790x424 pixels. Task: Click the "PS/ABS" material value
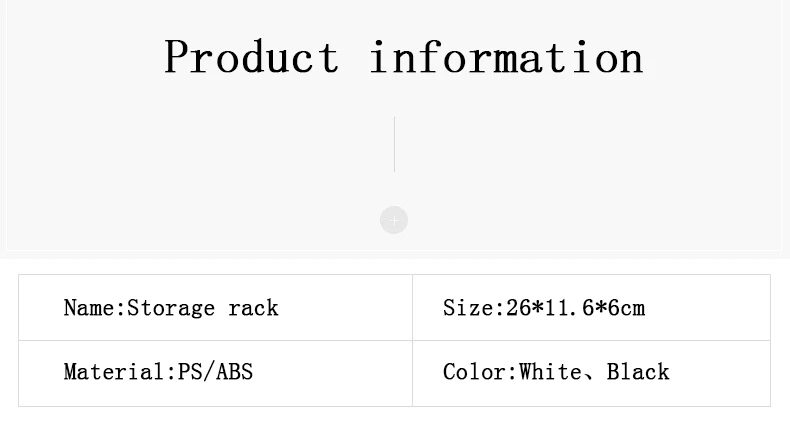click(x=215, y=372)
